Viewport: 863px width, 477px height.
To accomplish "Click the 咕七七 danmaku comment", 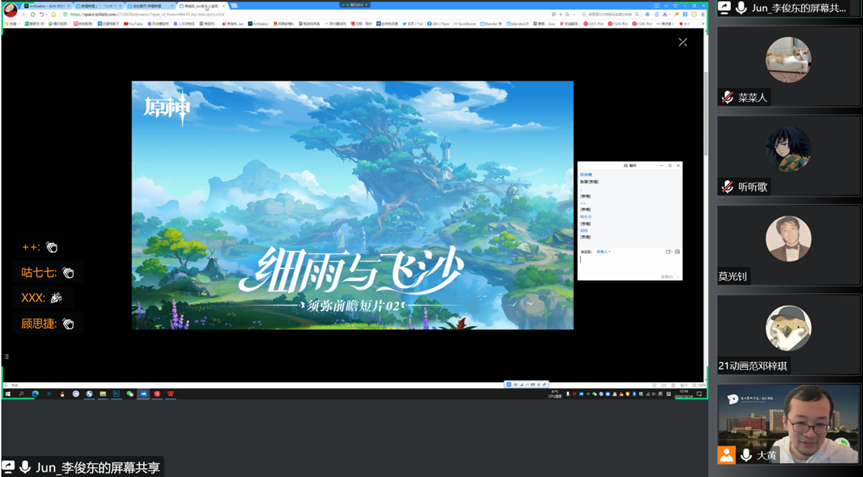I will (48, 272).
